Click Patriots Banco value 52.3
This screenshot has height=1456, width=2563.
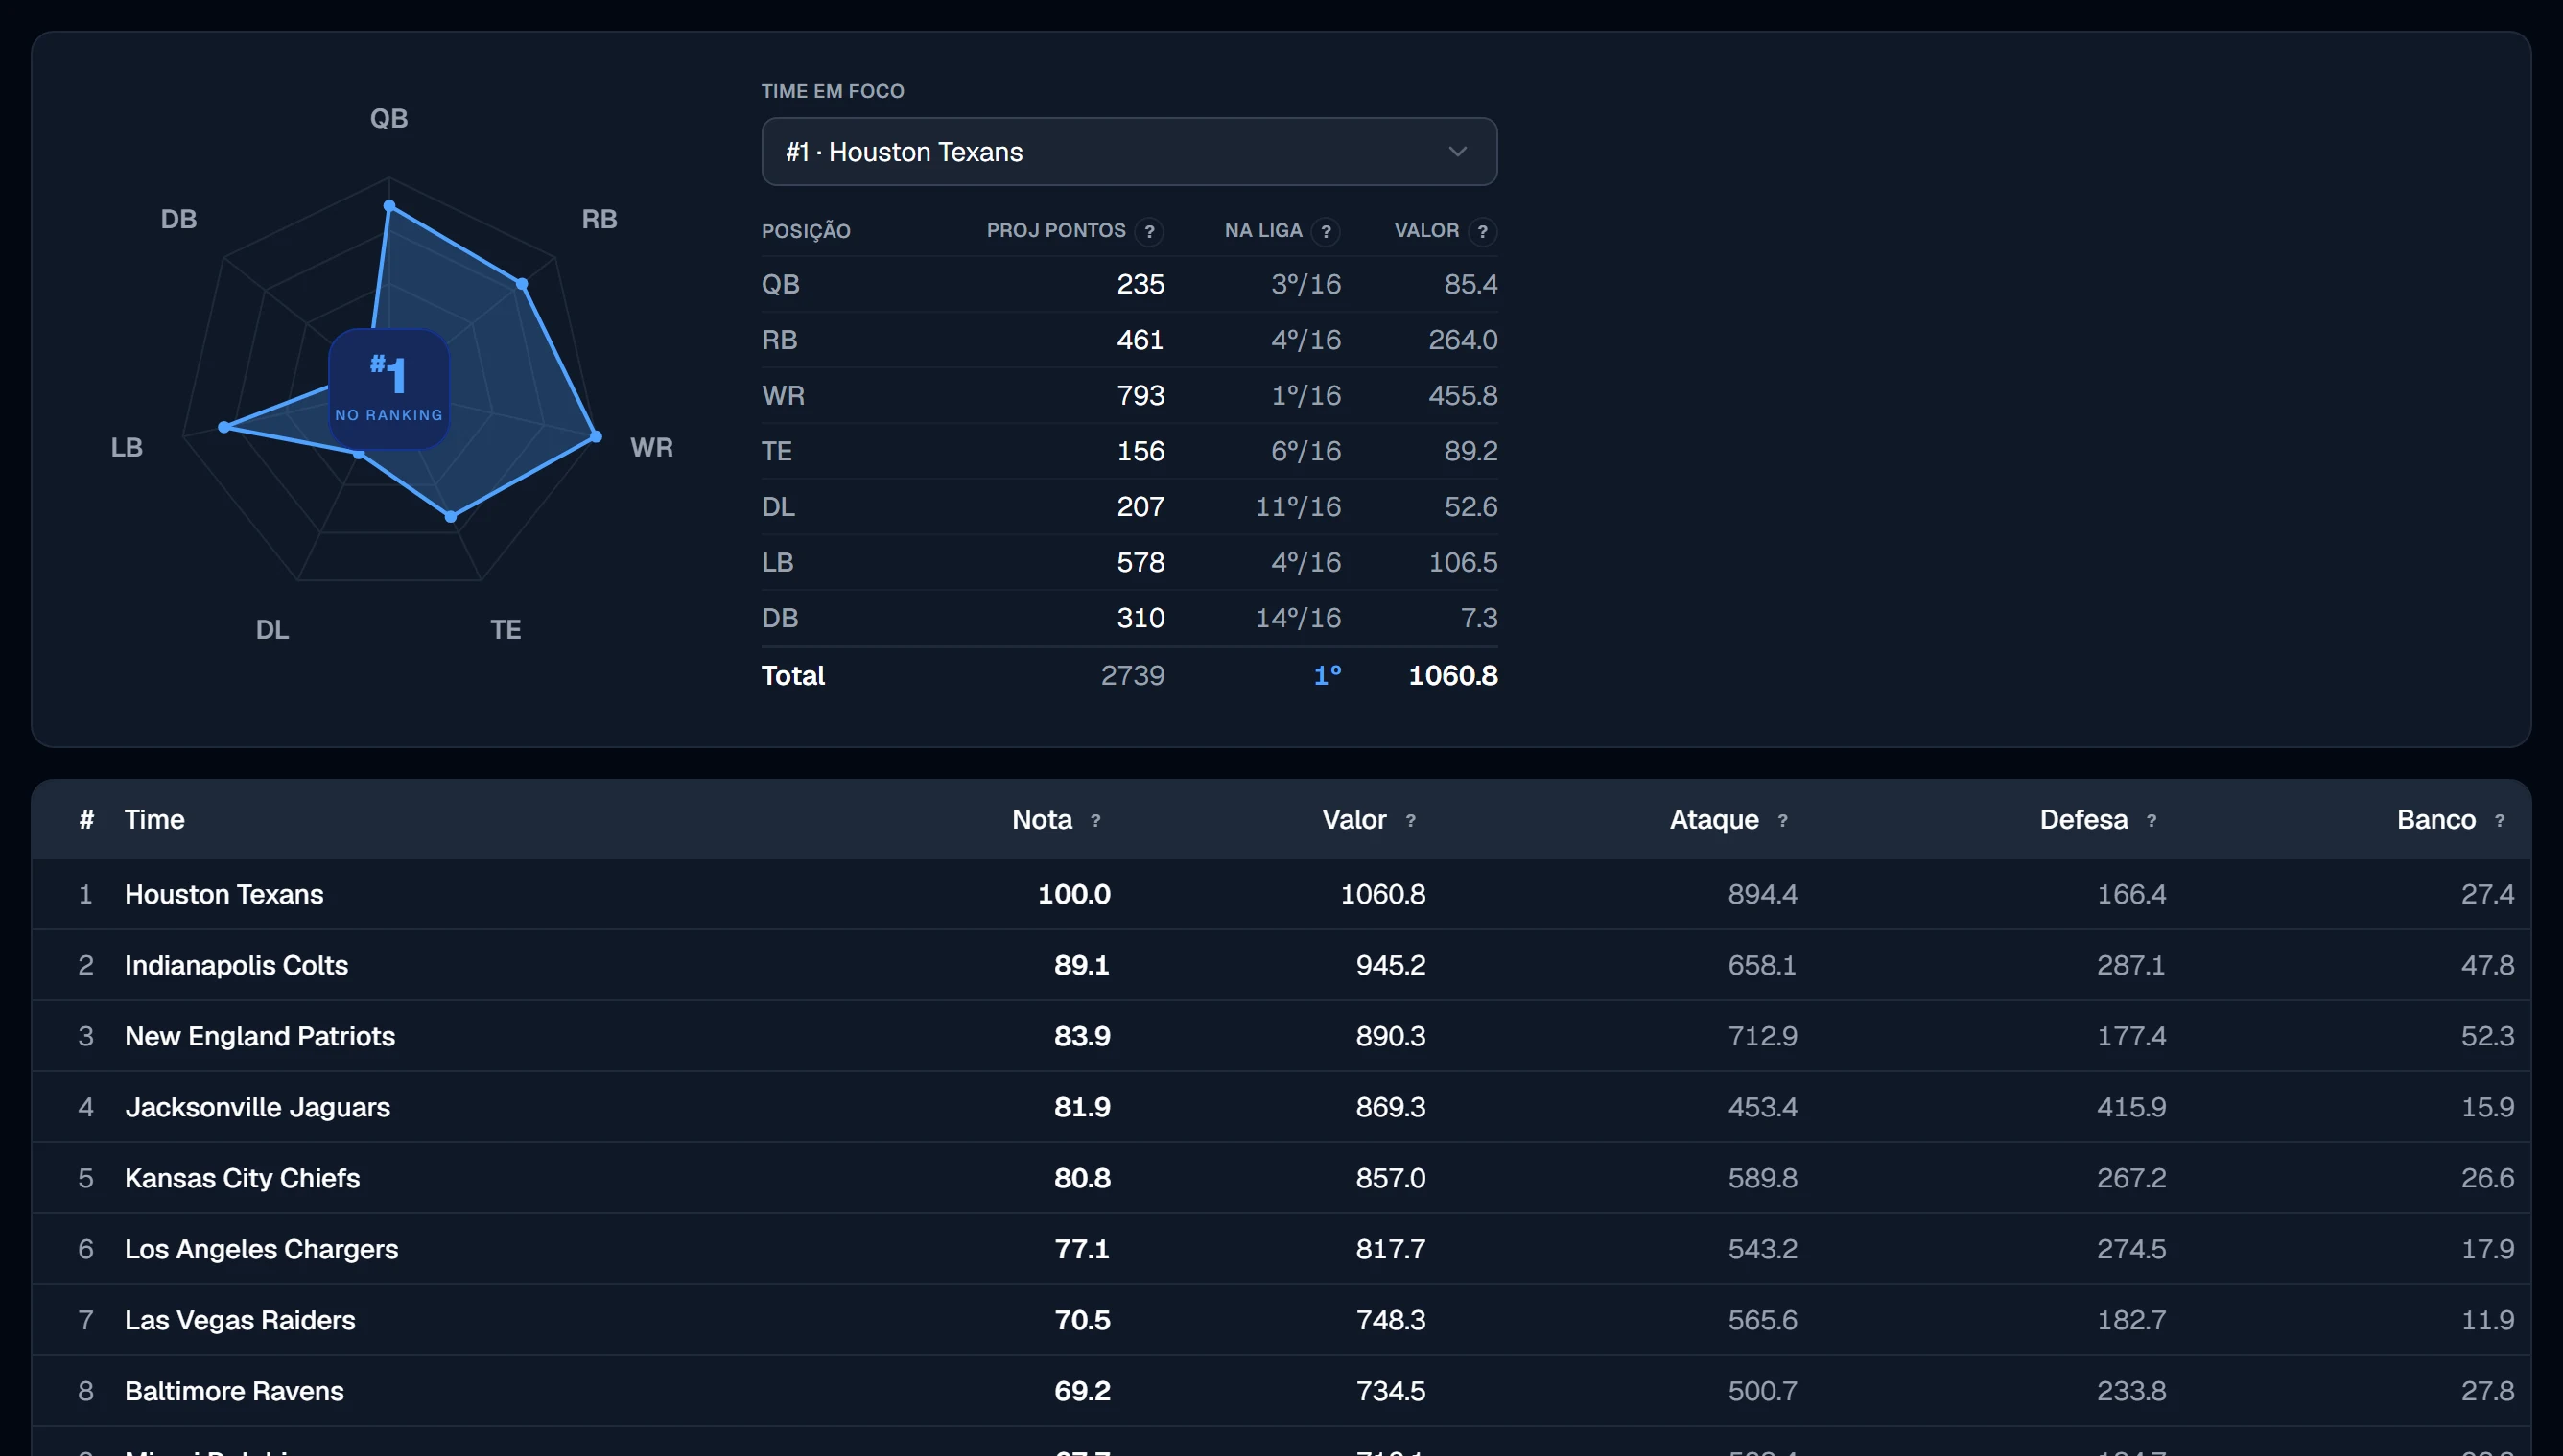(2487, 1036)
